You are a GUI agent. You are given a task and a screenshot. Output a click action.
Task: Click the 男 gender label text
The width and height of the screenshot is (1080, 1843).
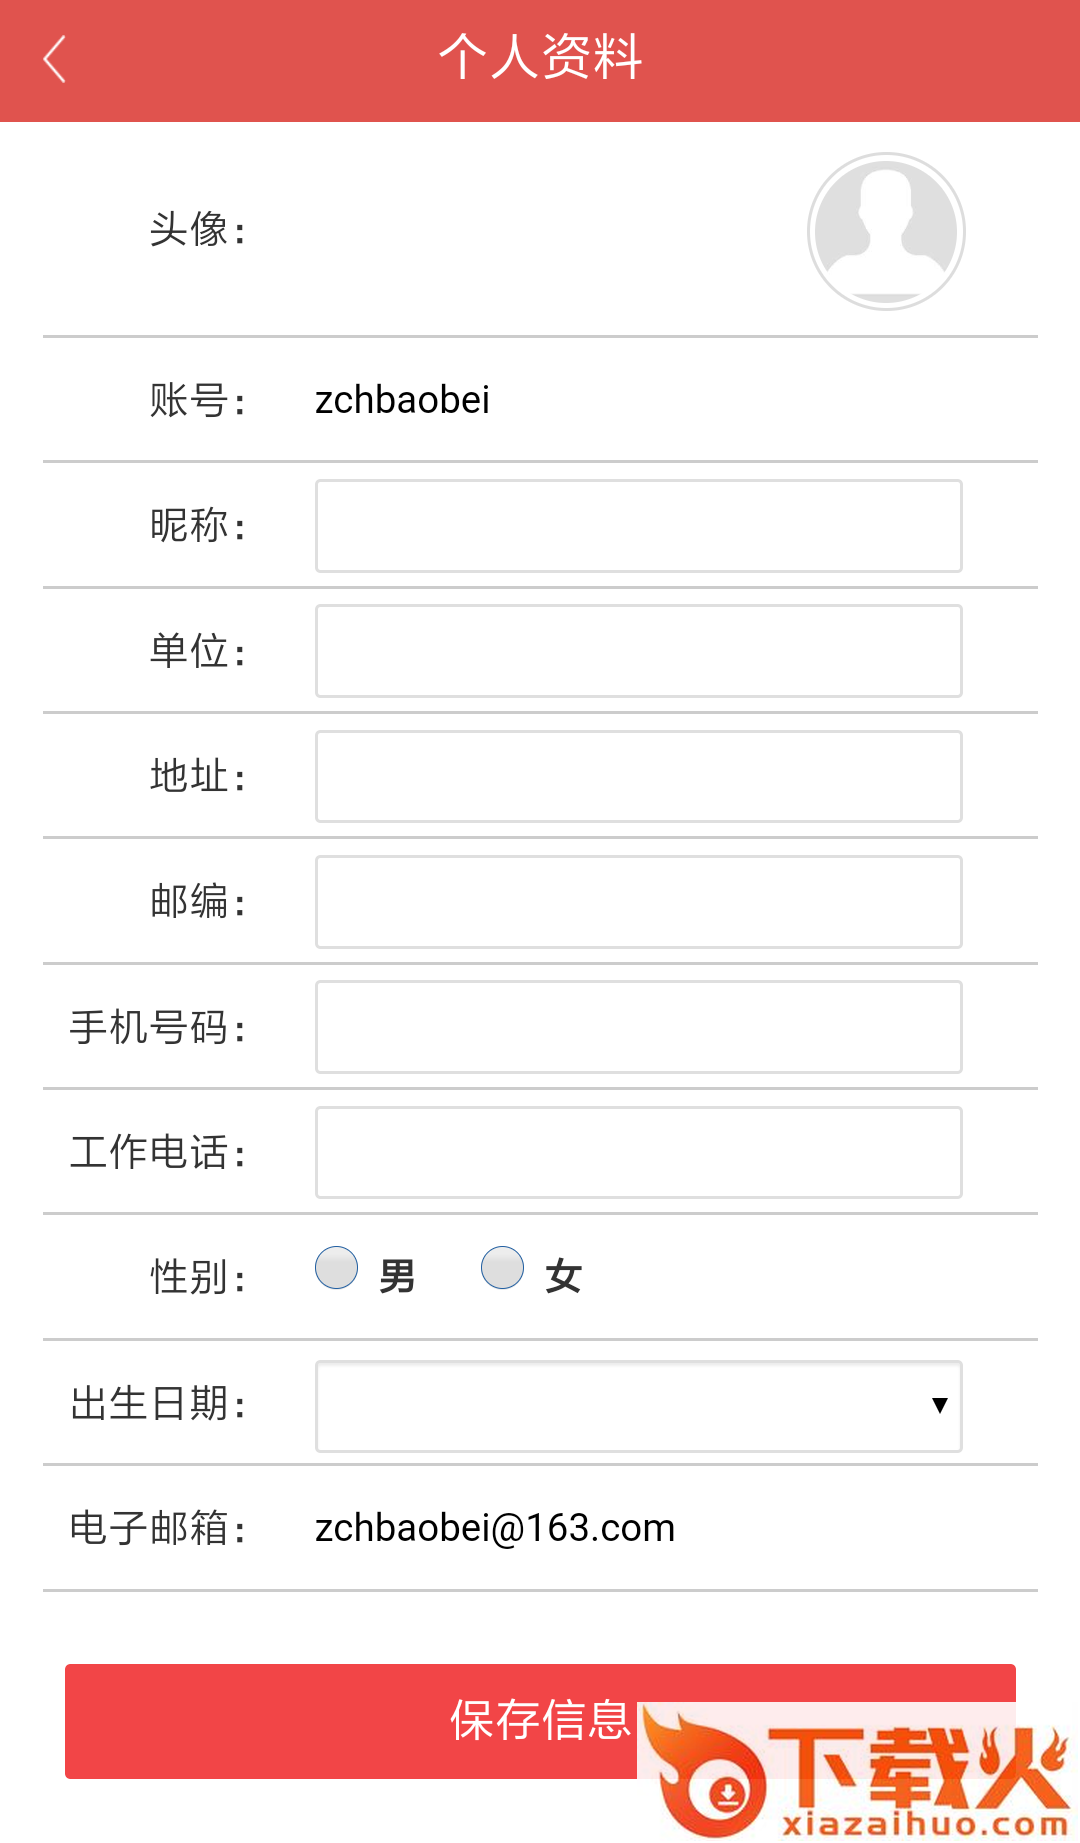click(x=397, y=1277)
